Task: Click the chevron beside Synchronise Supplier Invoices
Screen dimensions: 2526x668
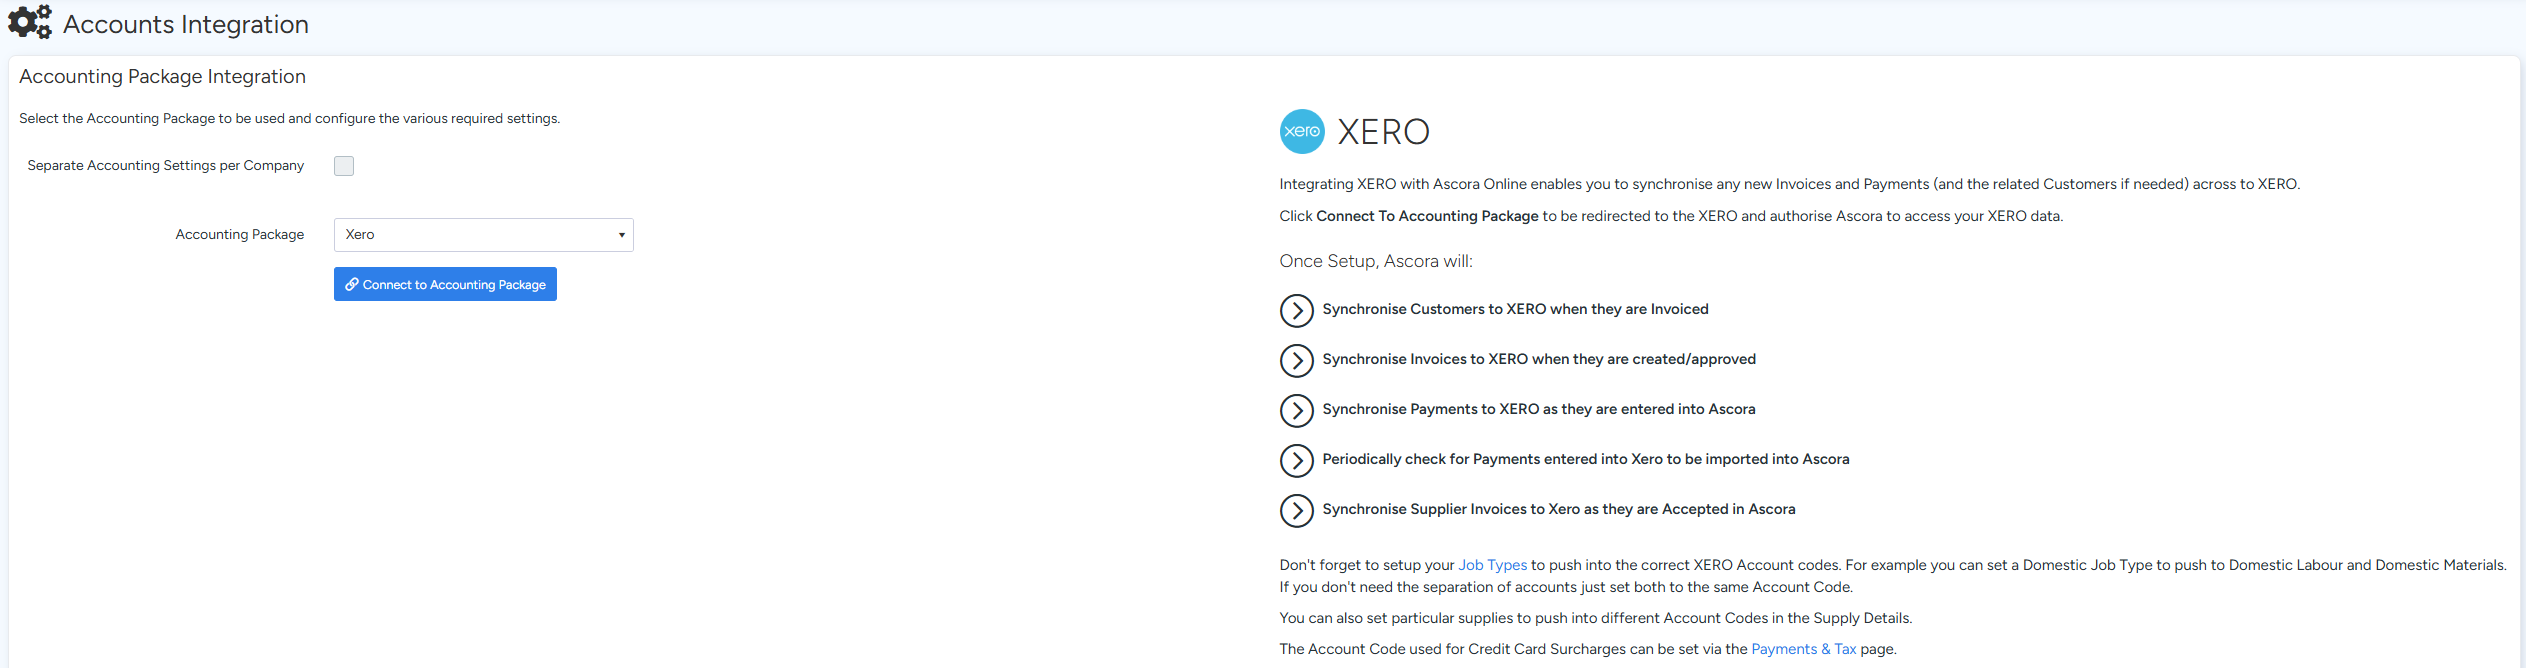Action: (x=1296, y=511)
